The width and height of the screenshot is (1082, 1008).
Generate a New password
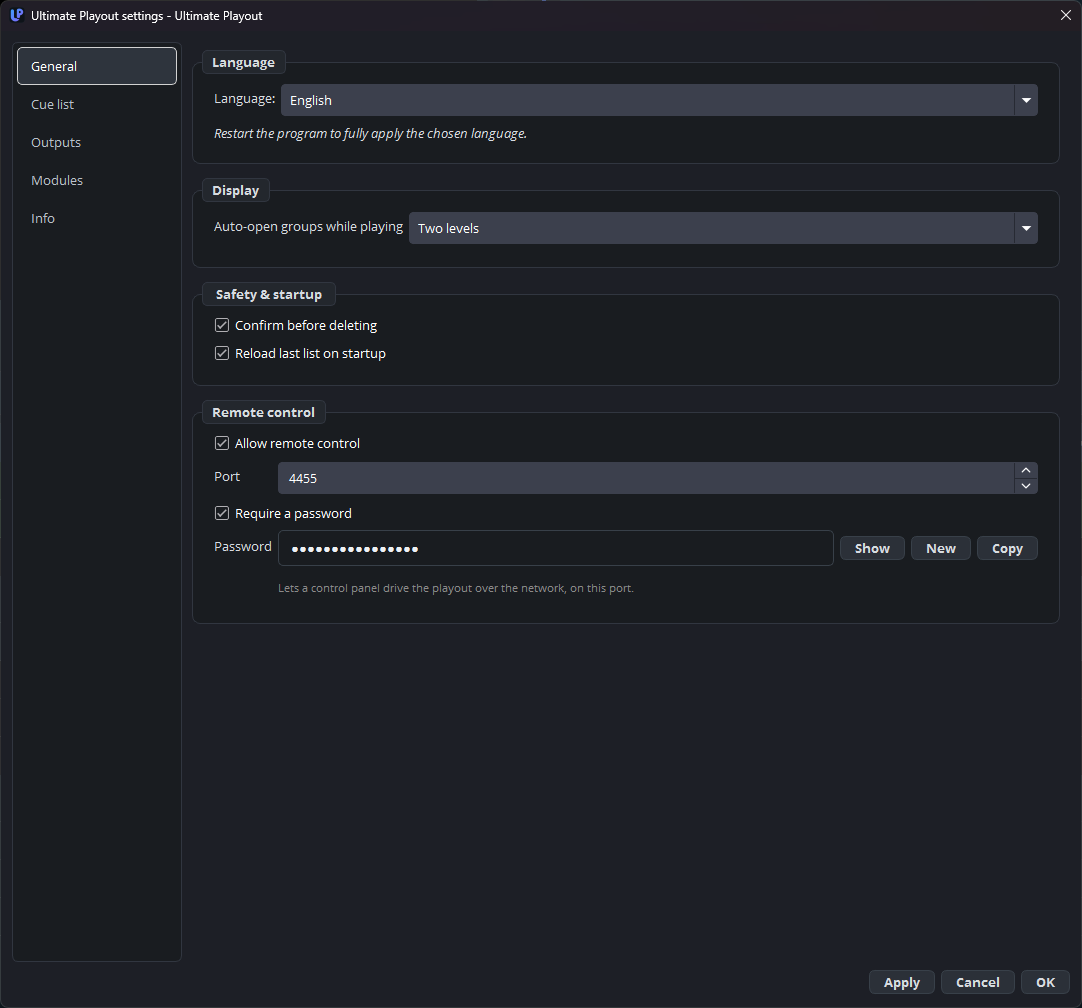click(x=941, y=549)
